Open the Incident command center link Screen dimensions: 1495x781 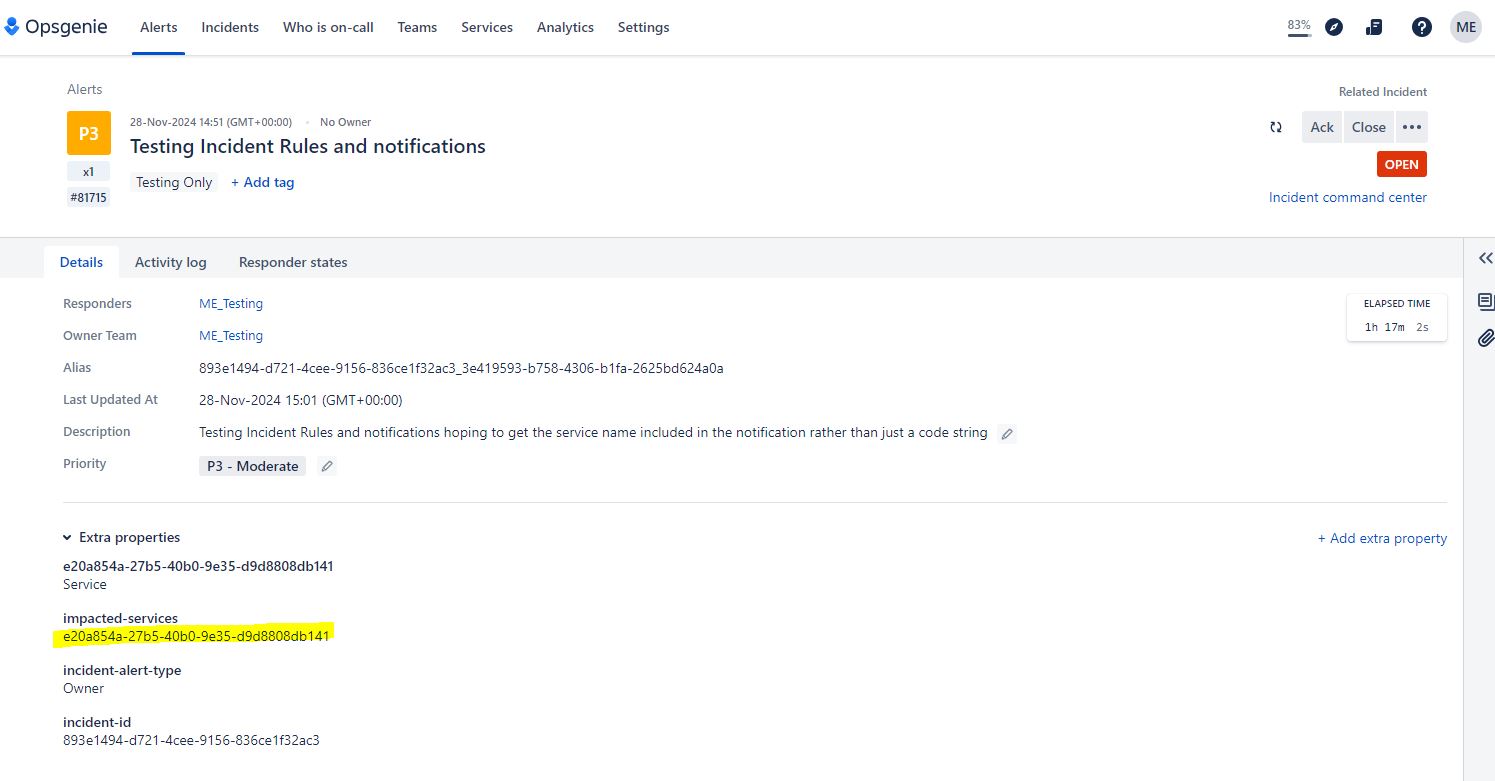click(x=1347, y=197)
